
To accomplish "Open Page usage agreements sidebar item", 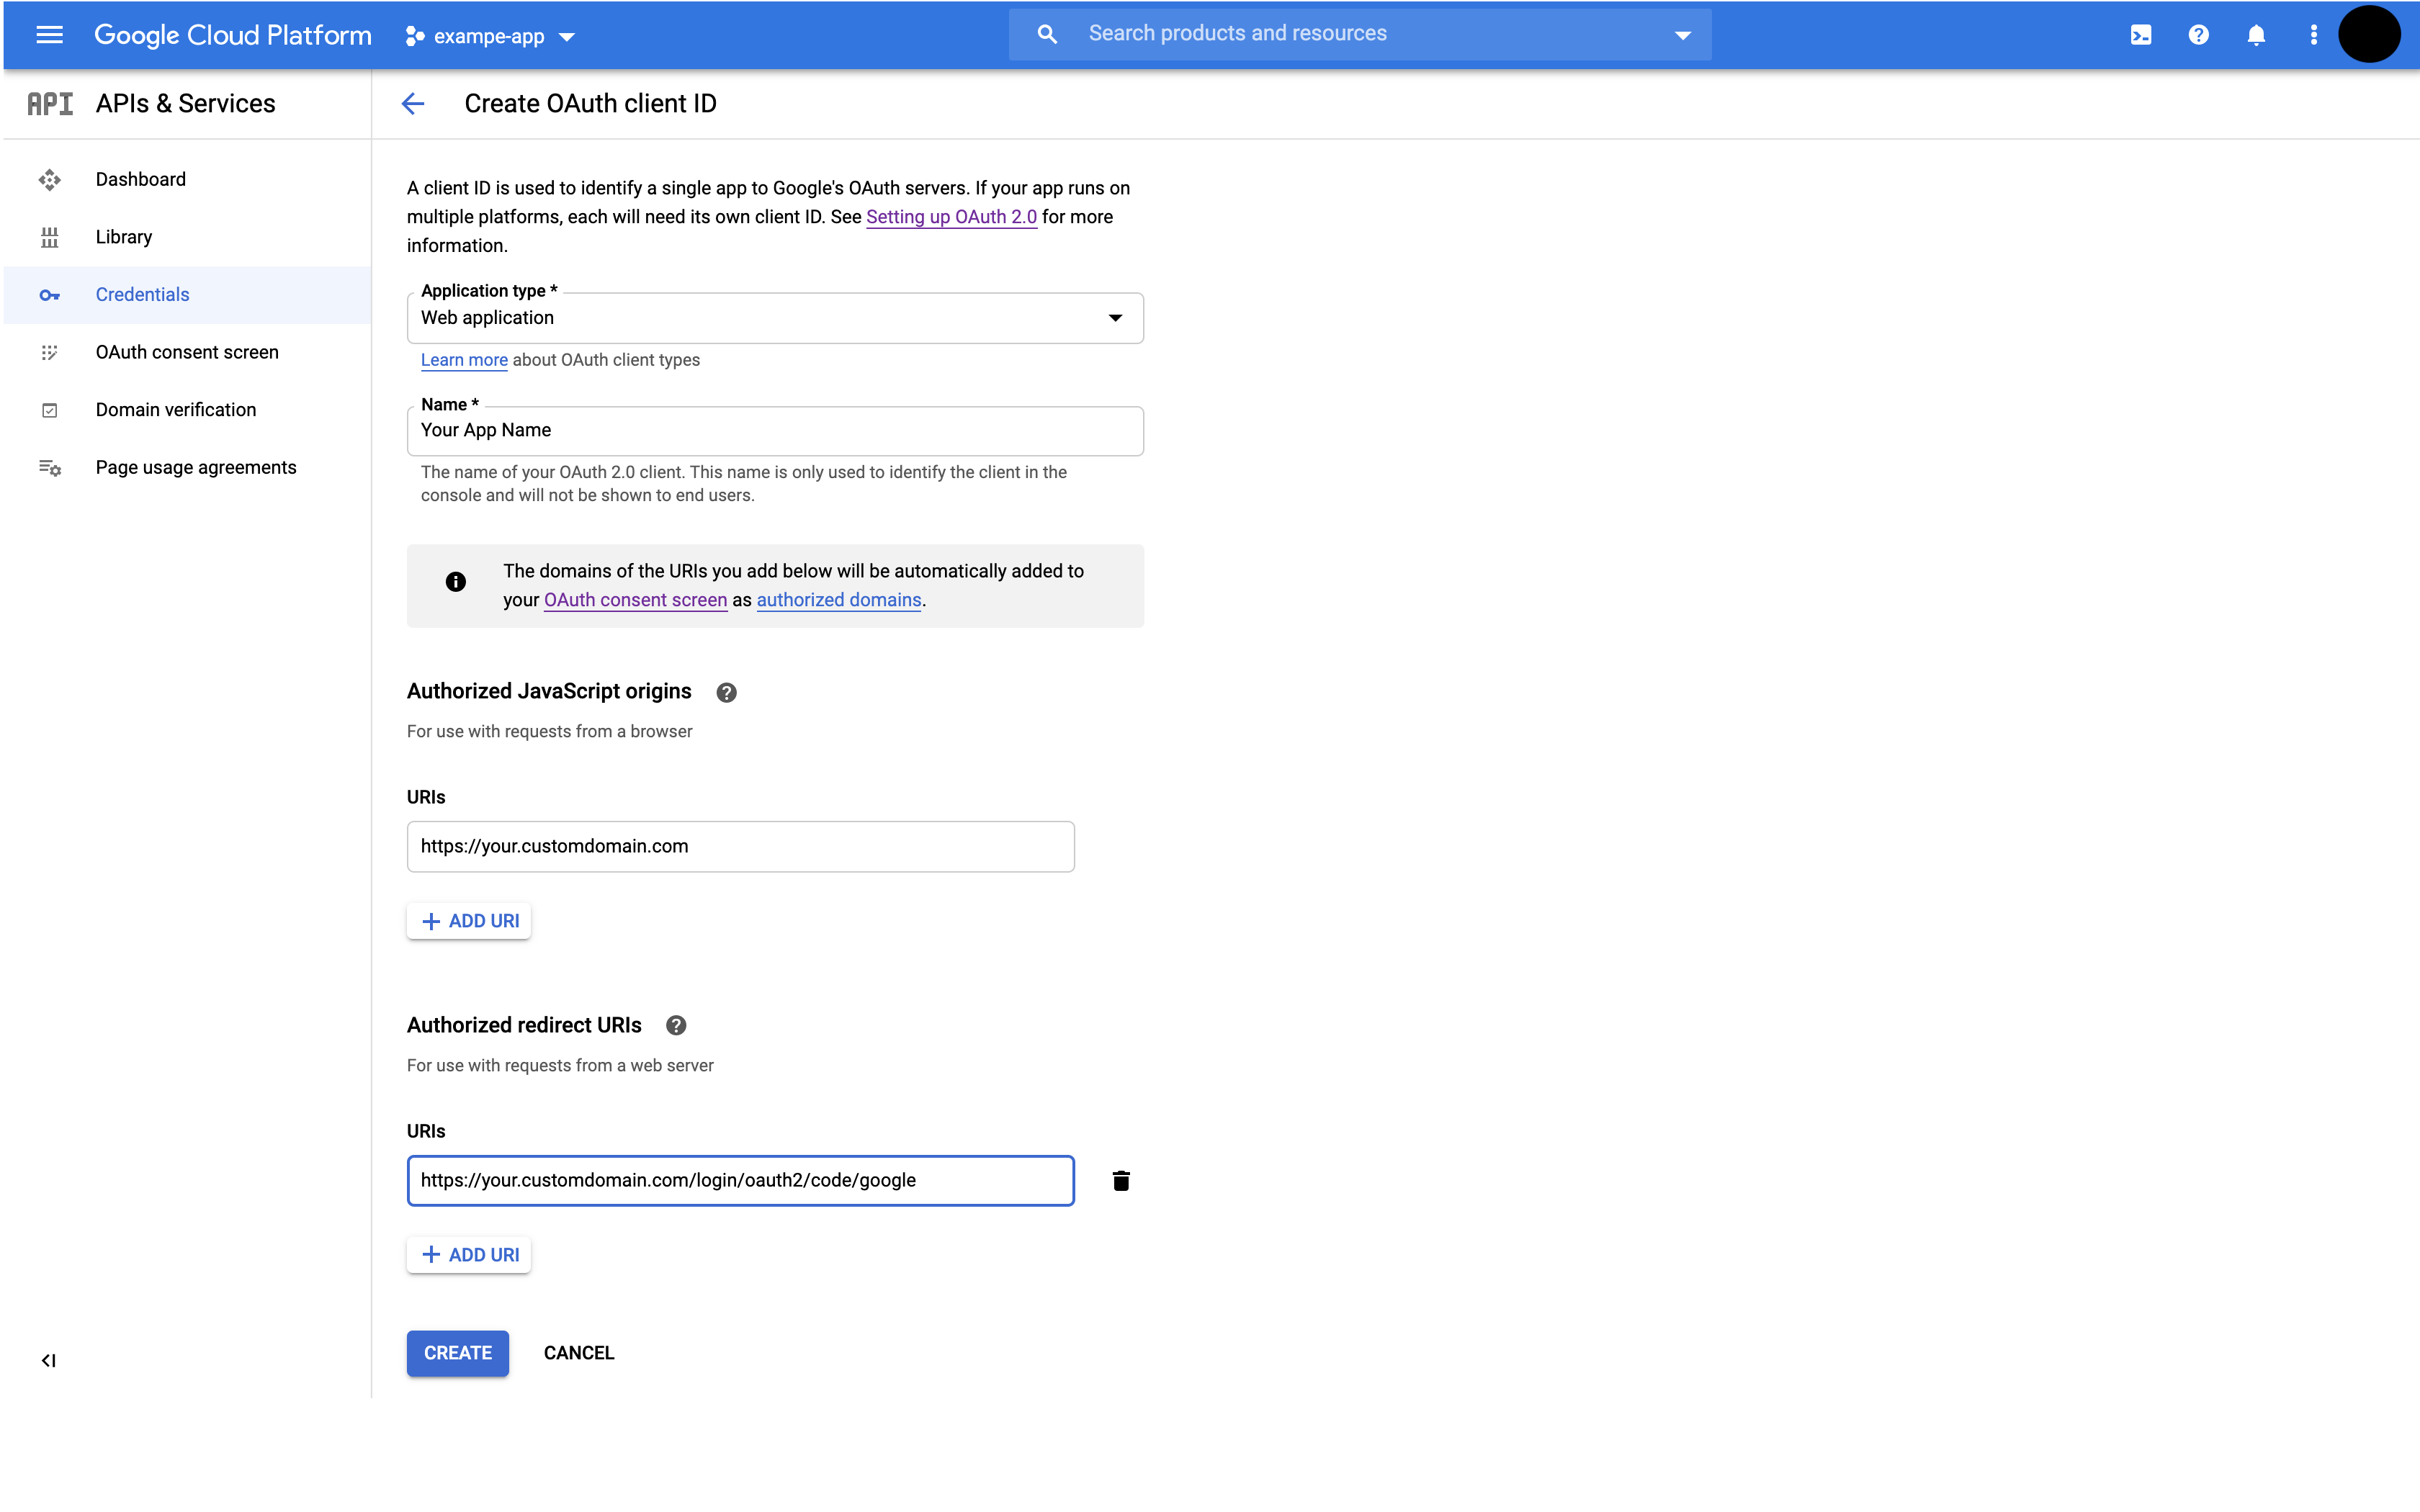I will coord(188,467).
